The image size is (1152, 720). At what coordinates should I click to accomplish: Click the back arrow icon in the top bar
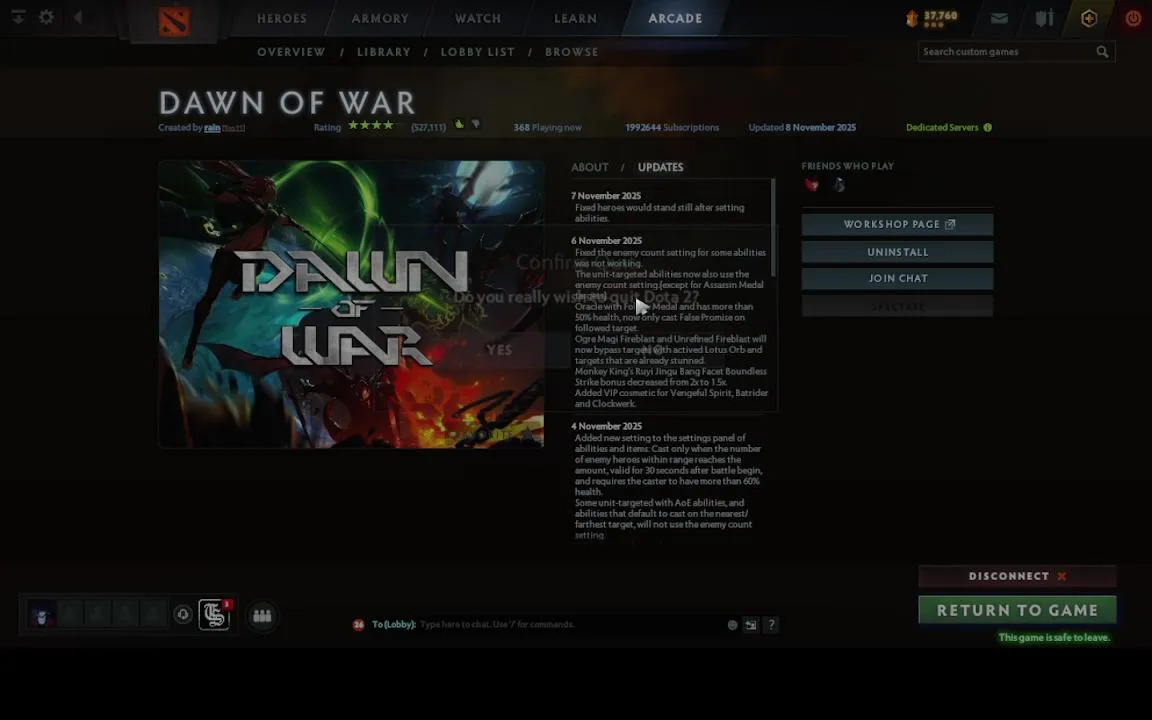78,17
